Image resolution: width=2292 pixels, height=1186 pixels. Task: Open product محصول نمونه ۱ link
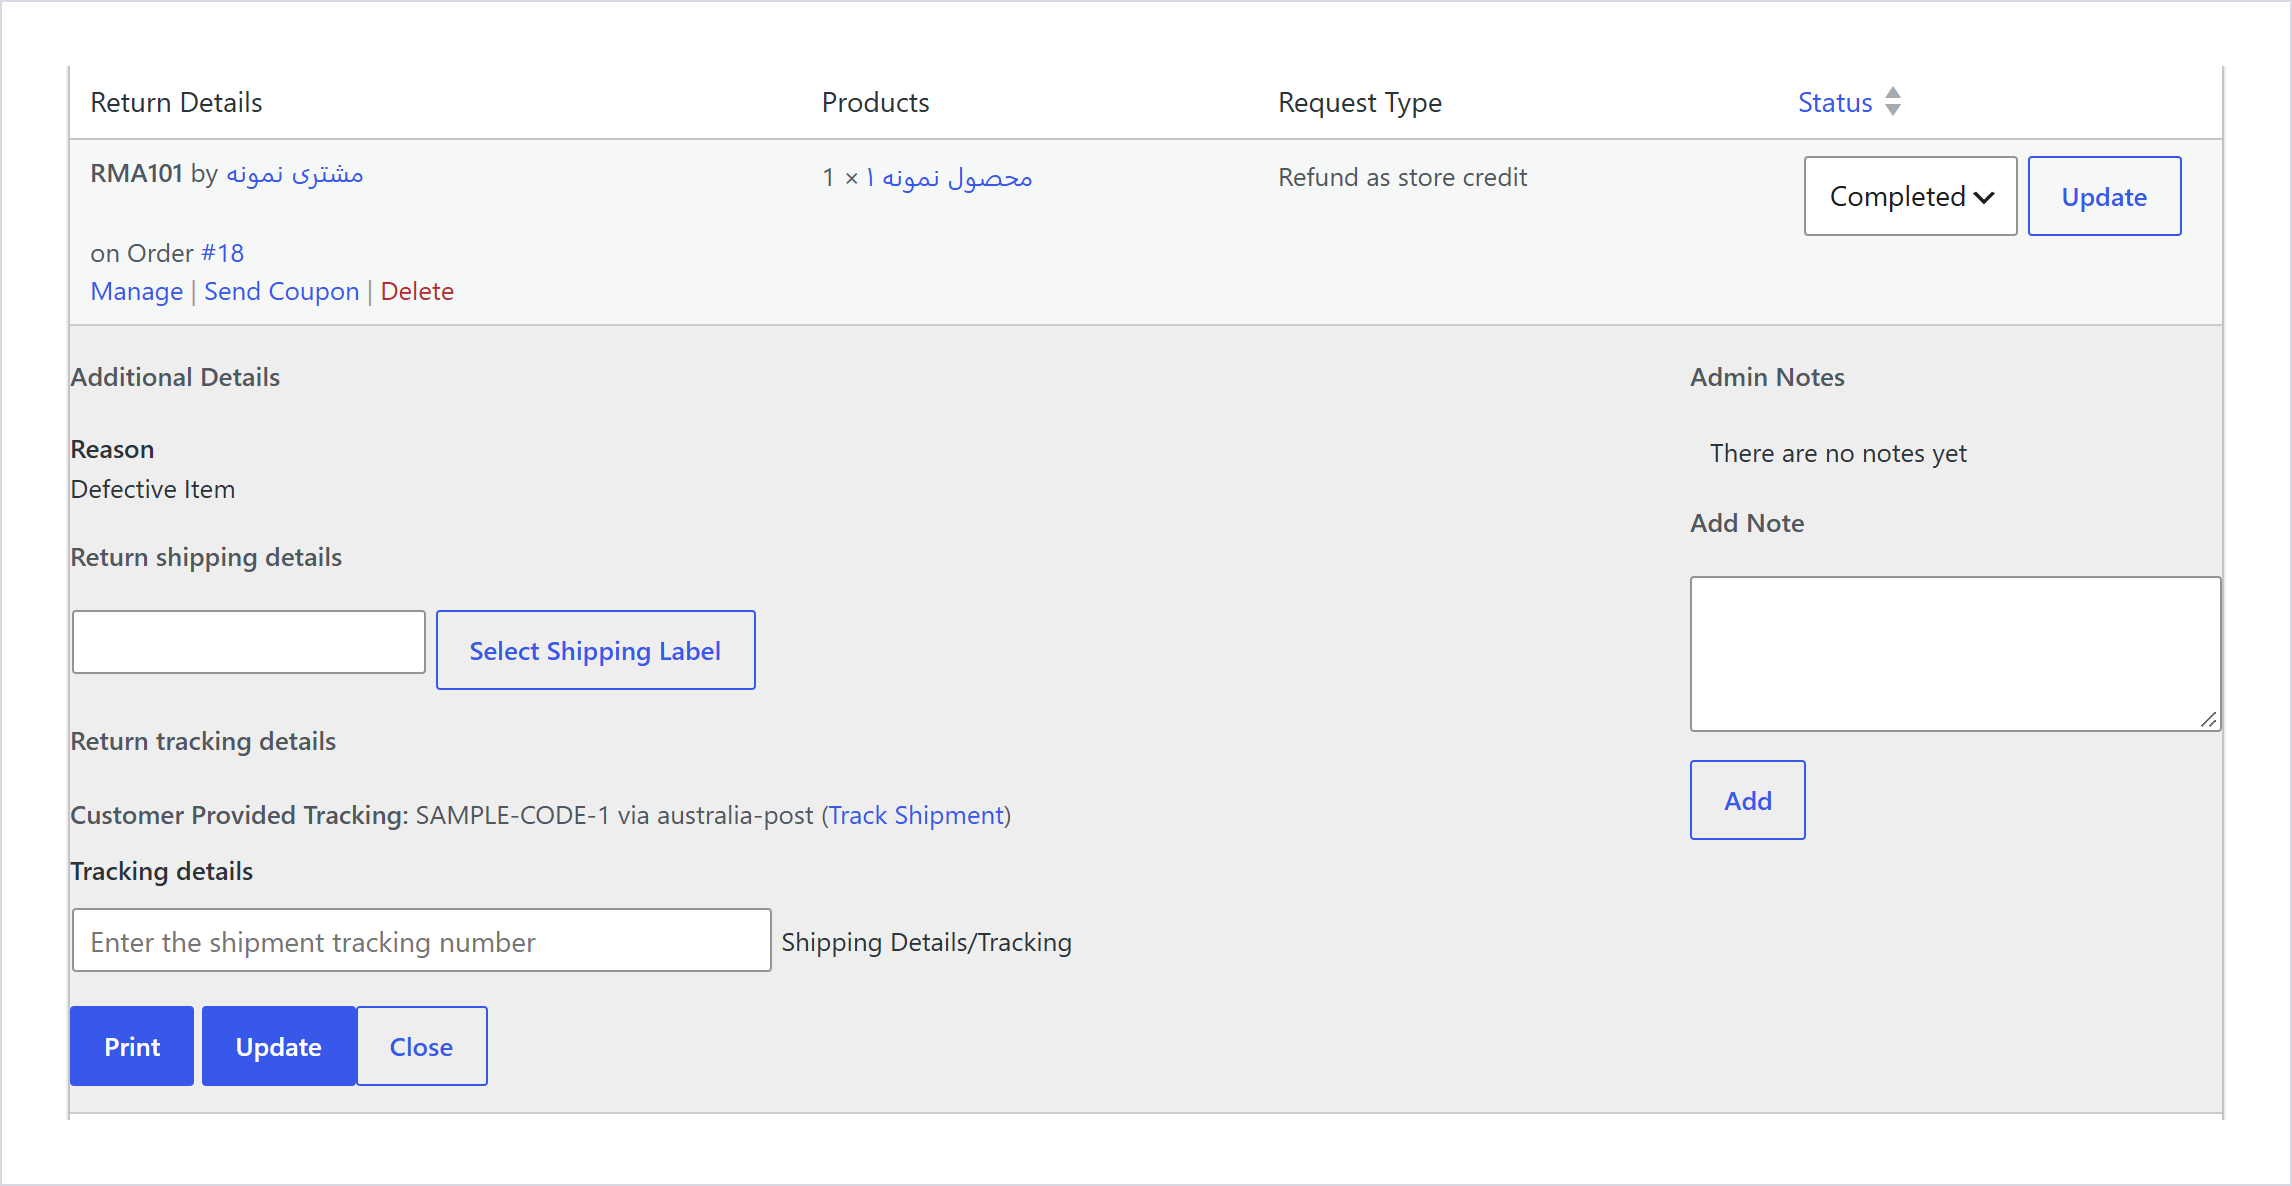point(949,178)
